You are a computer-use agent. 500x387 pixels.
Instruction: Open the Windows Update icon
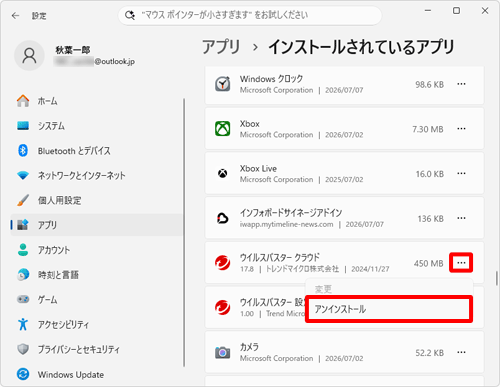23,374
